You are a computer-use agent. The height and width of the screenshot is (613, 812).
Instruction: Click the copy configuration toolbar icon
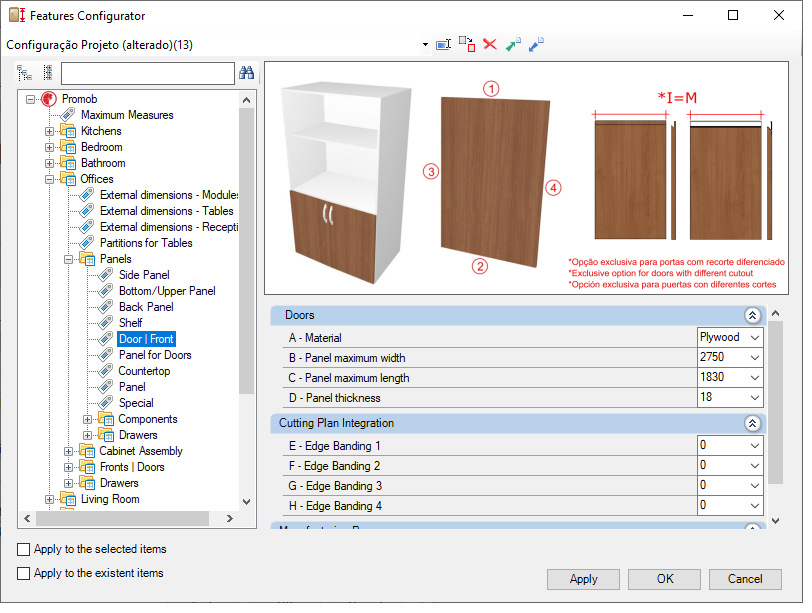point(467,45)
